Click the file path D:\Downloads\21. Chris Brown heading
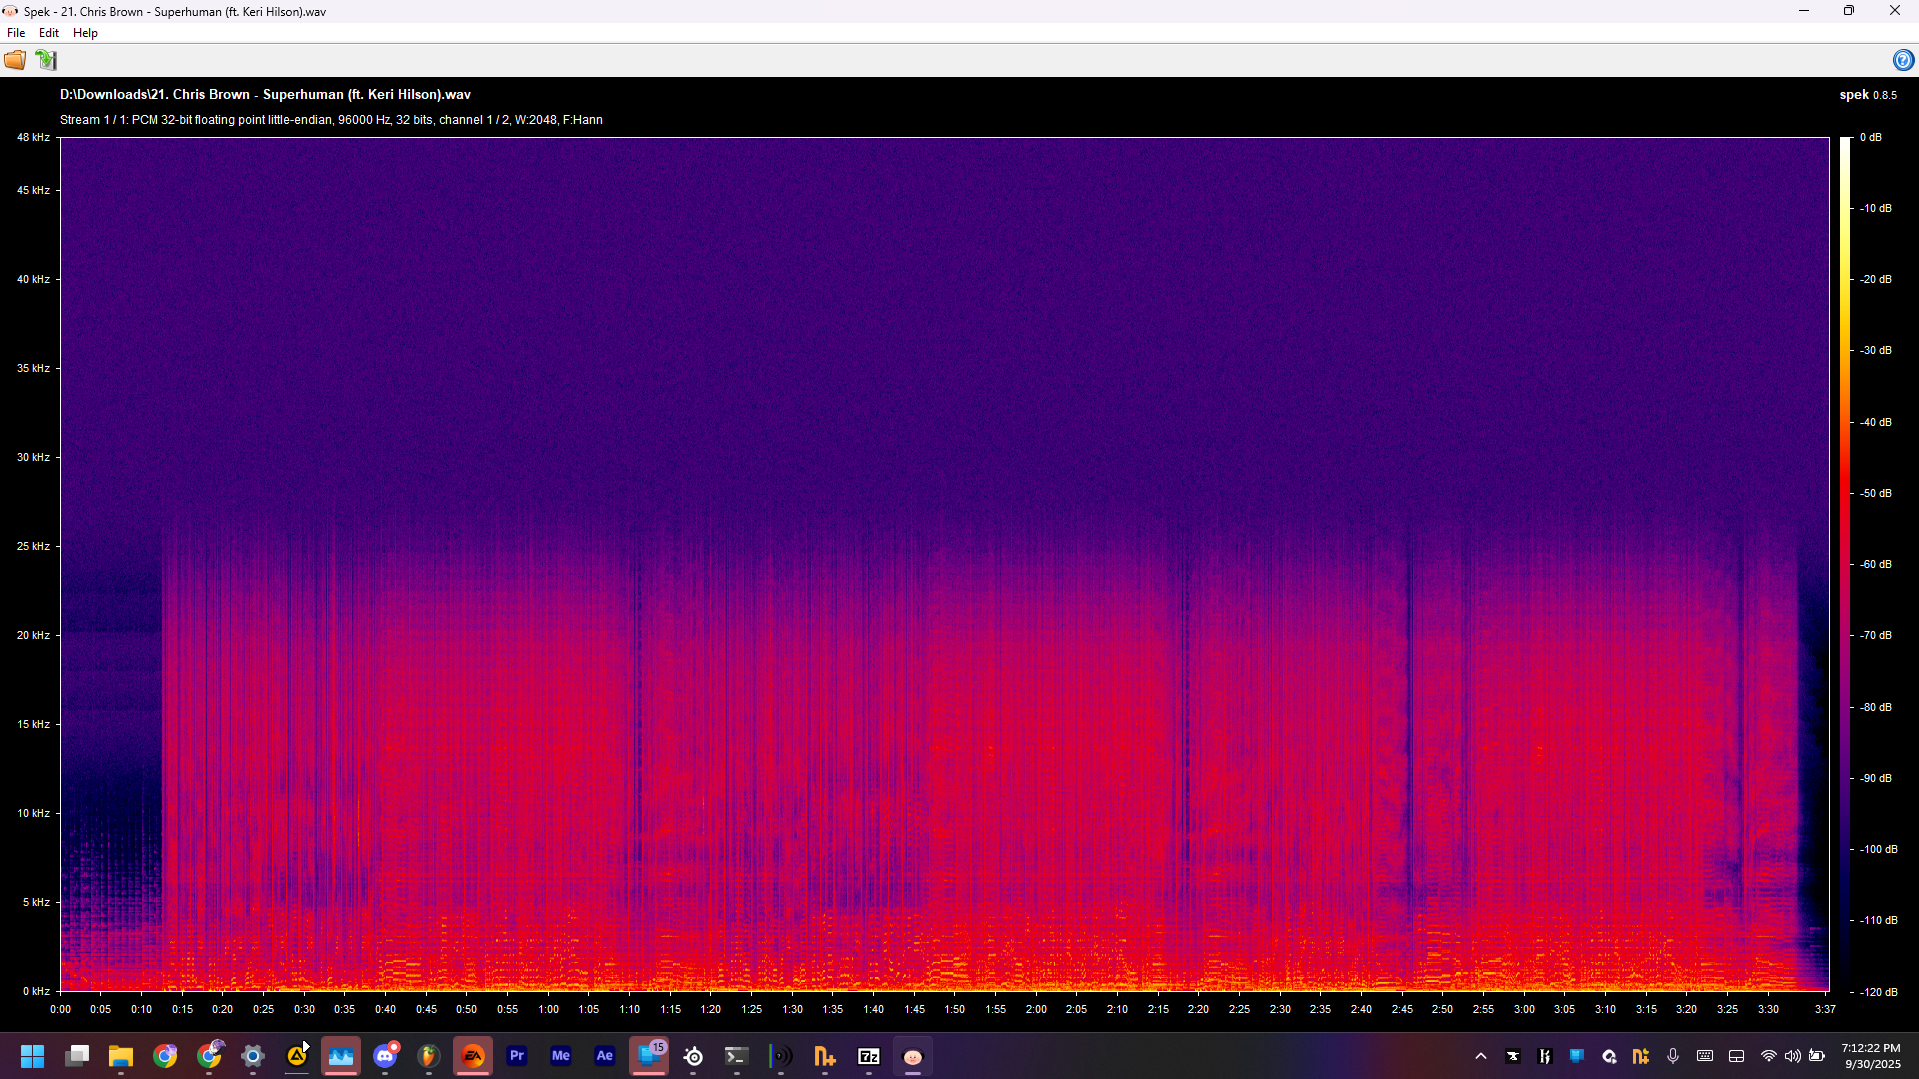Image resolution: width=1919 pixels, height=1079 pixels. [265, 94]
